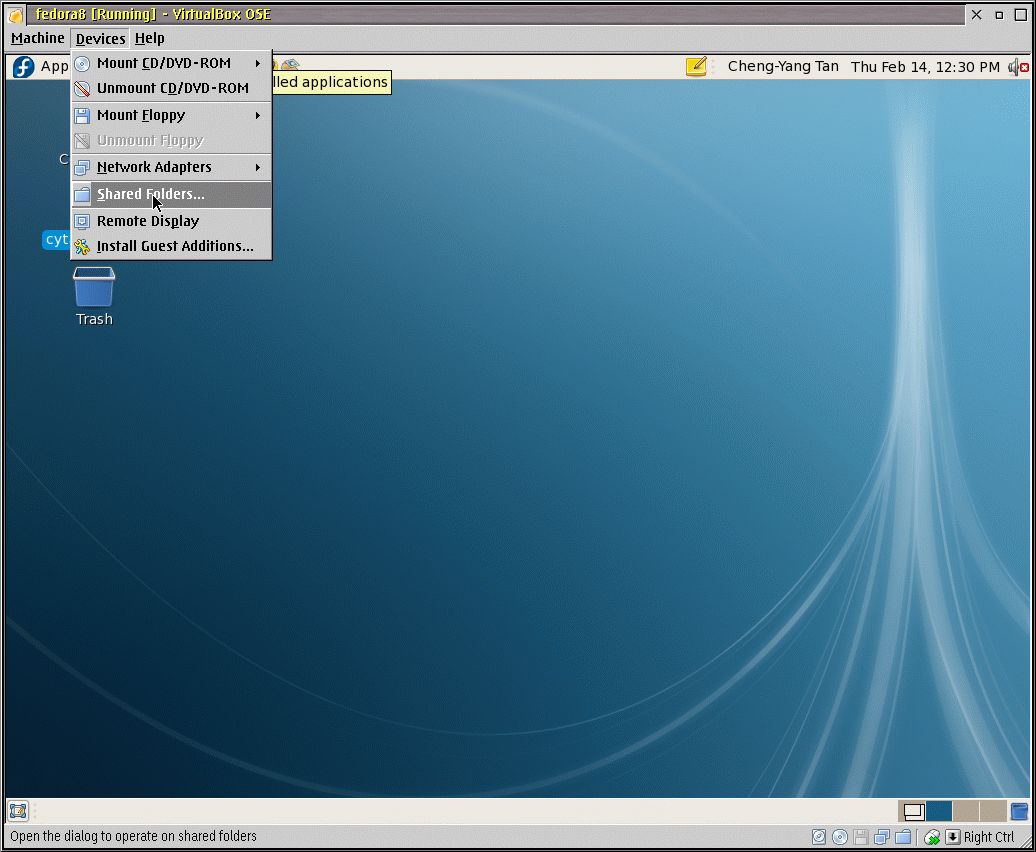
Task: Expand the Mount CD/DVD-ROM submenu
Action: [x=171, y=63]
